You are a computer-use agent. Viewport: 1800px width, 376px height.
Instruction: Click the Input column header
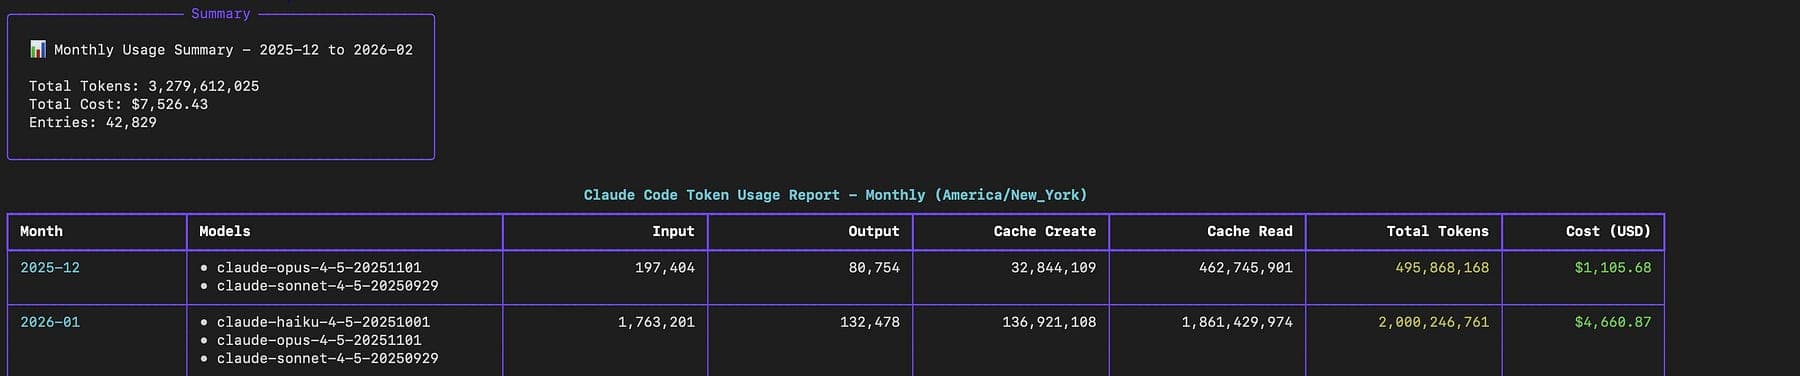(673, 231)
